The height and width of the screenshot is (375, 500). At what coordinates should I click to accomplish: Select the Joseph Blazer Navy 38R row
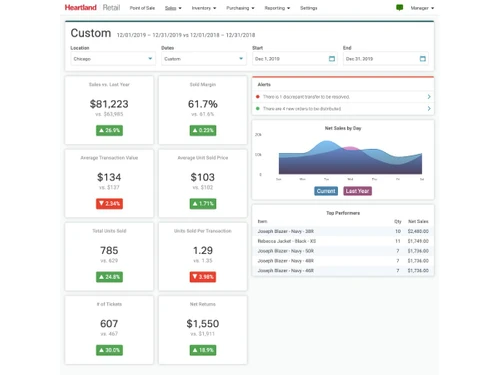pos(343,231)
